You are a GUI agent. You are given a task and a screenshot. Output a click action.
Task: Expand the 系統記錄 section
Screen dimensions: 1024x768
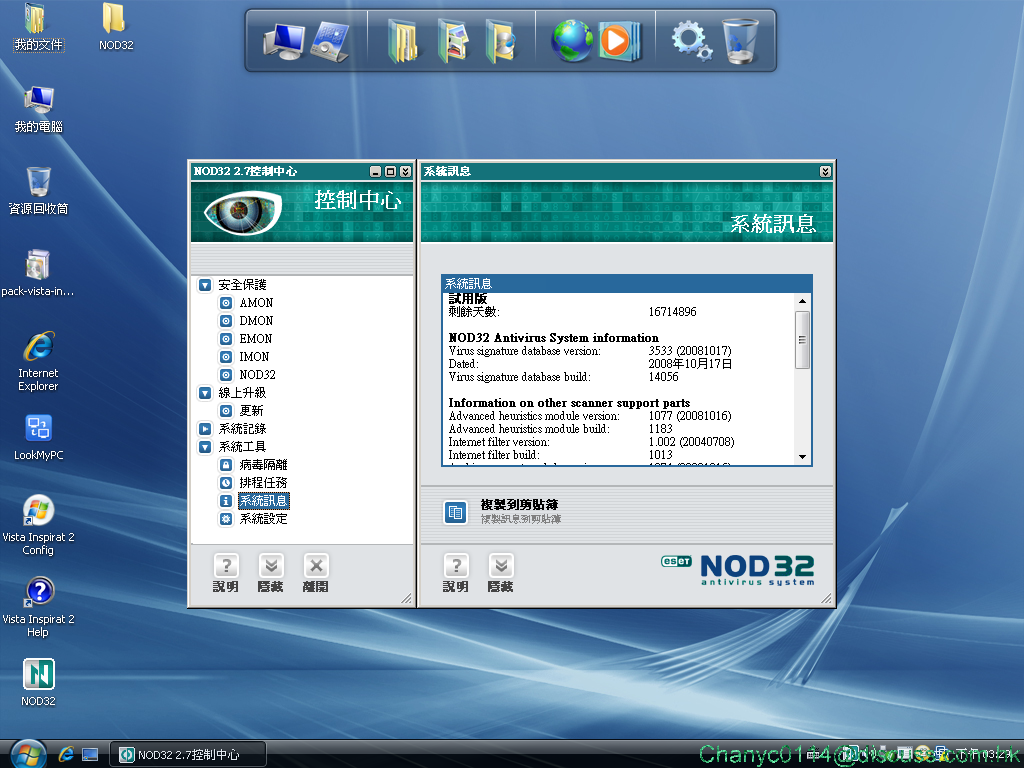pos(205,429)
